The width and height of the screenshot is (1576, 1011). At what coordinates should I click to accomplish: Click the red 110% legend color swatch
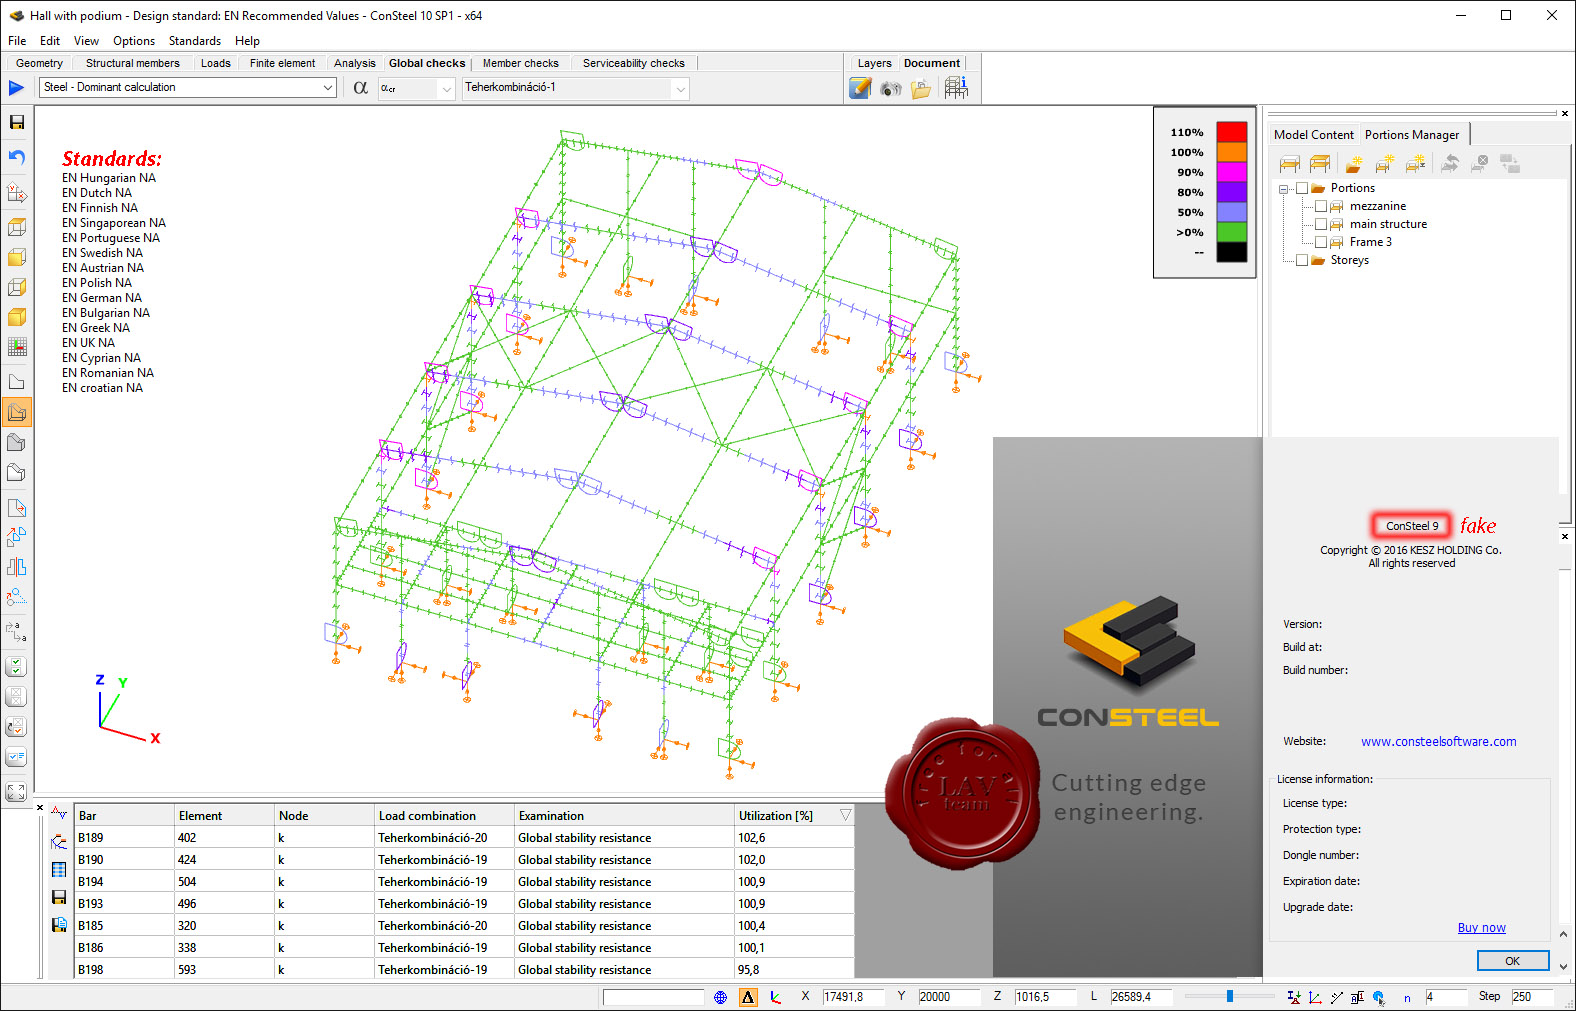[1231, 132]
